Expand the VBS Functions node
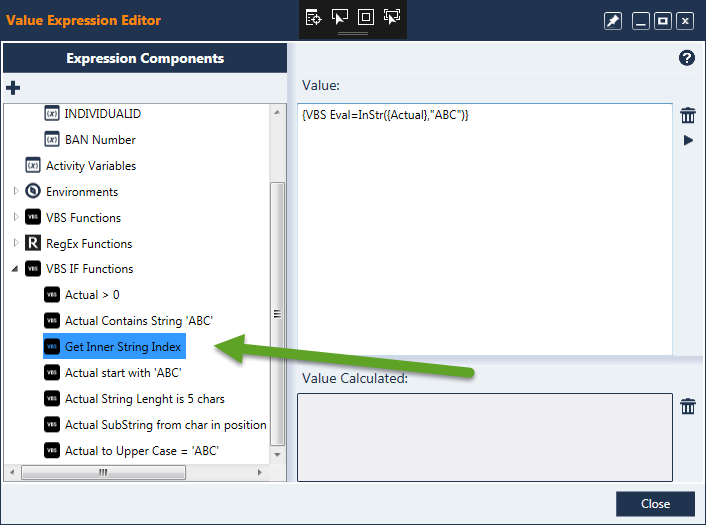706x525 pixels. click(x=16, y=217)
